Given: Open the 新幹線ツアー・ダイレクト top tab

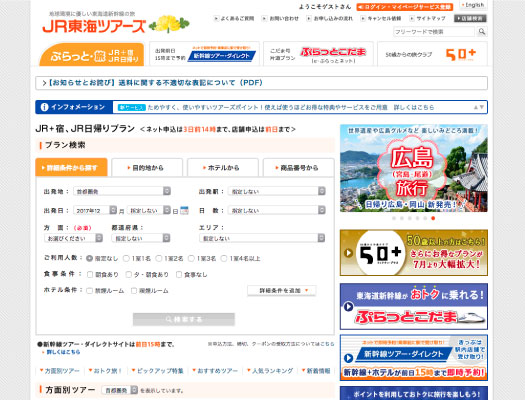Looking at the screenshot, I should [205, 54].
